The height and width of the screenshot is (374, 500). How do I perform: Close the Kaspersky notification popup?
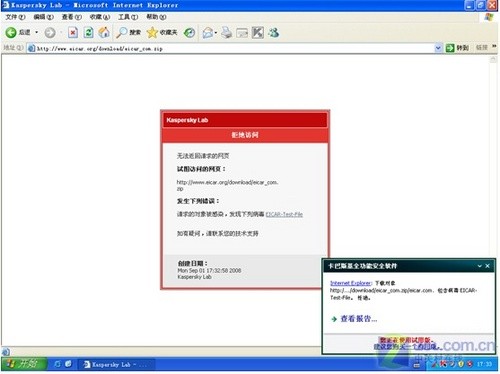tap(487, 266)
